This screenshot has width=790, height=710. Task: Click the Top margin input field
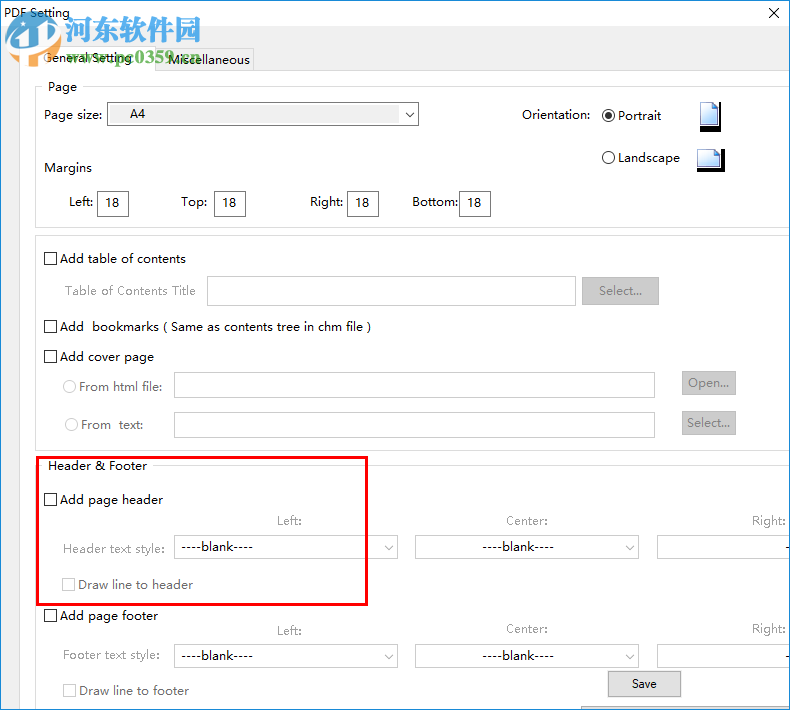[230, 204]
